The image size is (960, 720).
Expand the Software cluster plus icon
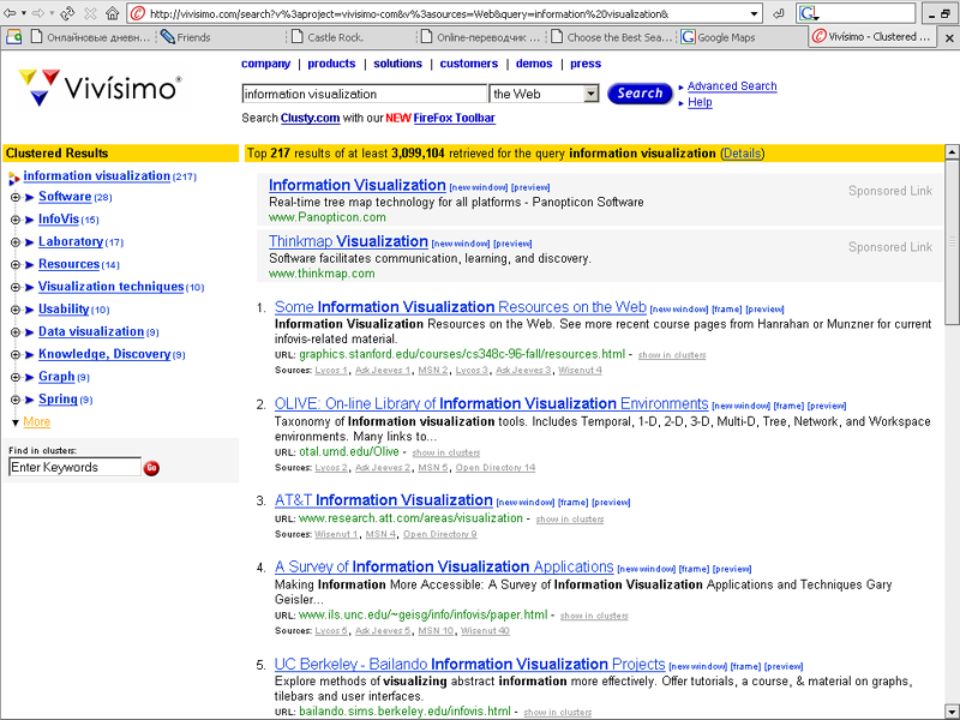point(15,197)
